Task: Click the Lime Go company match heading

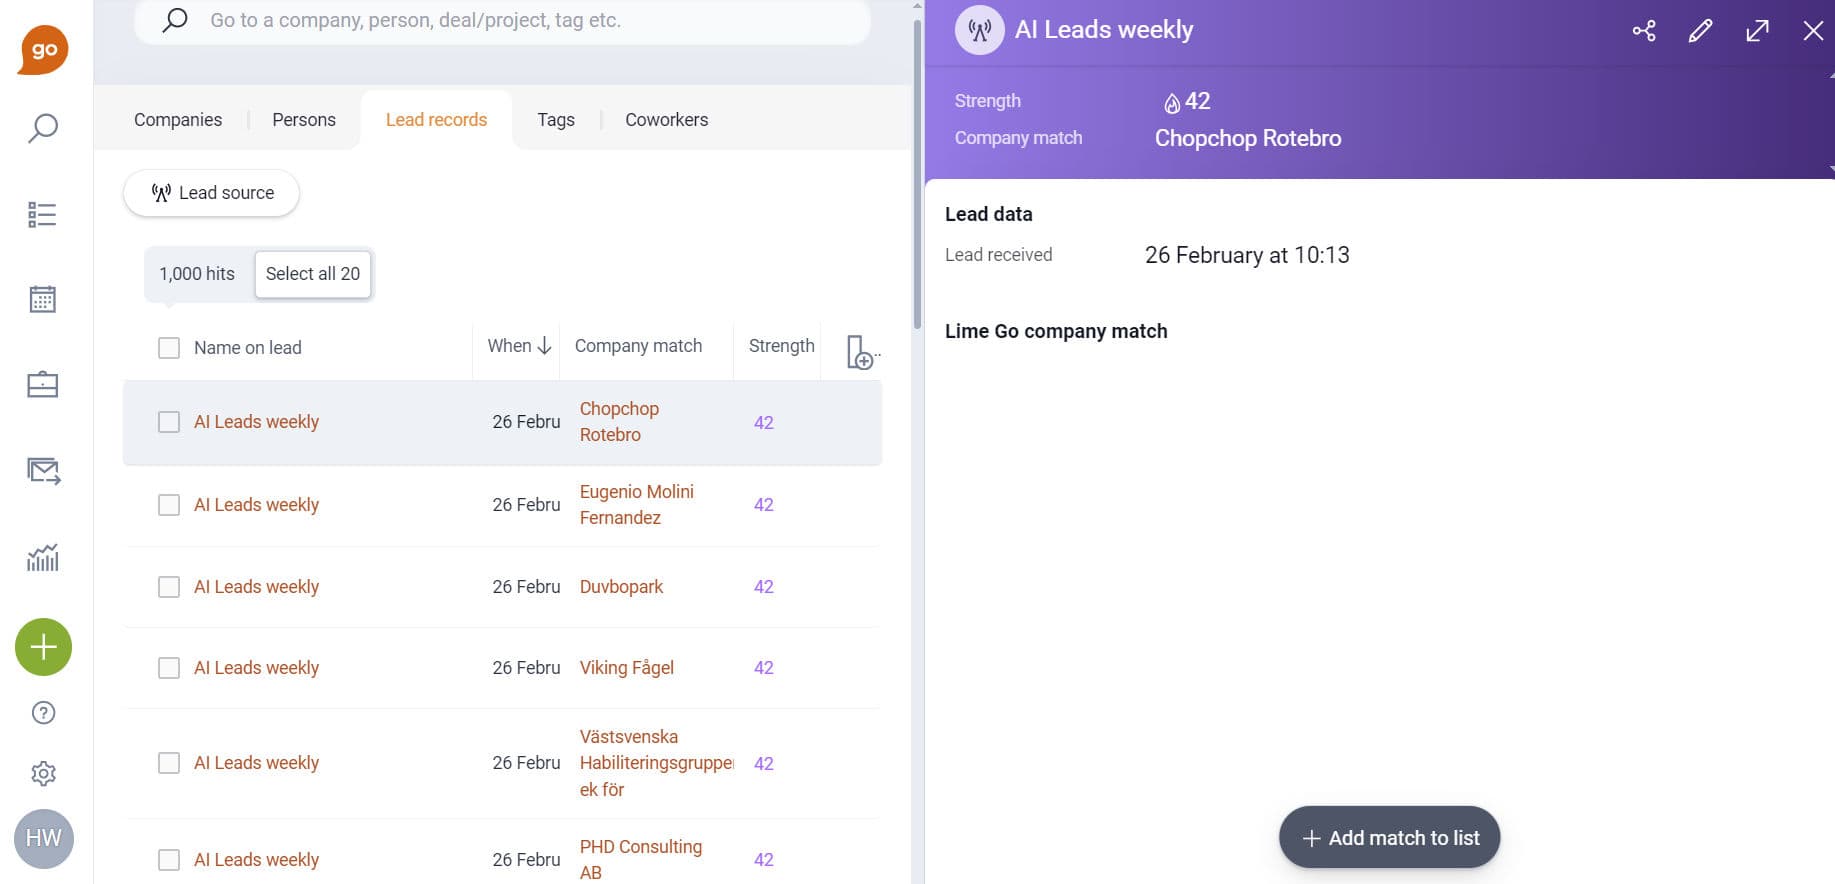Action: click(x=1056, y=331)
